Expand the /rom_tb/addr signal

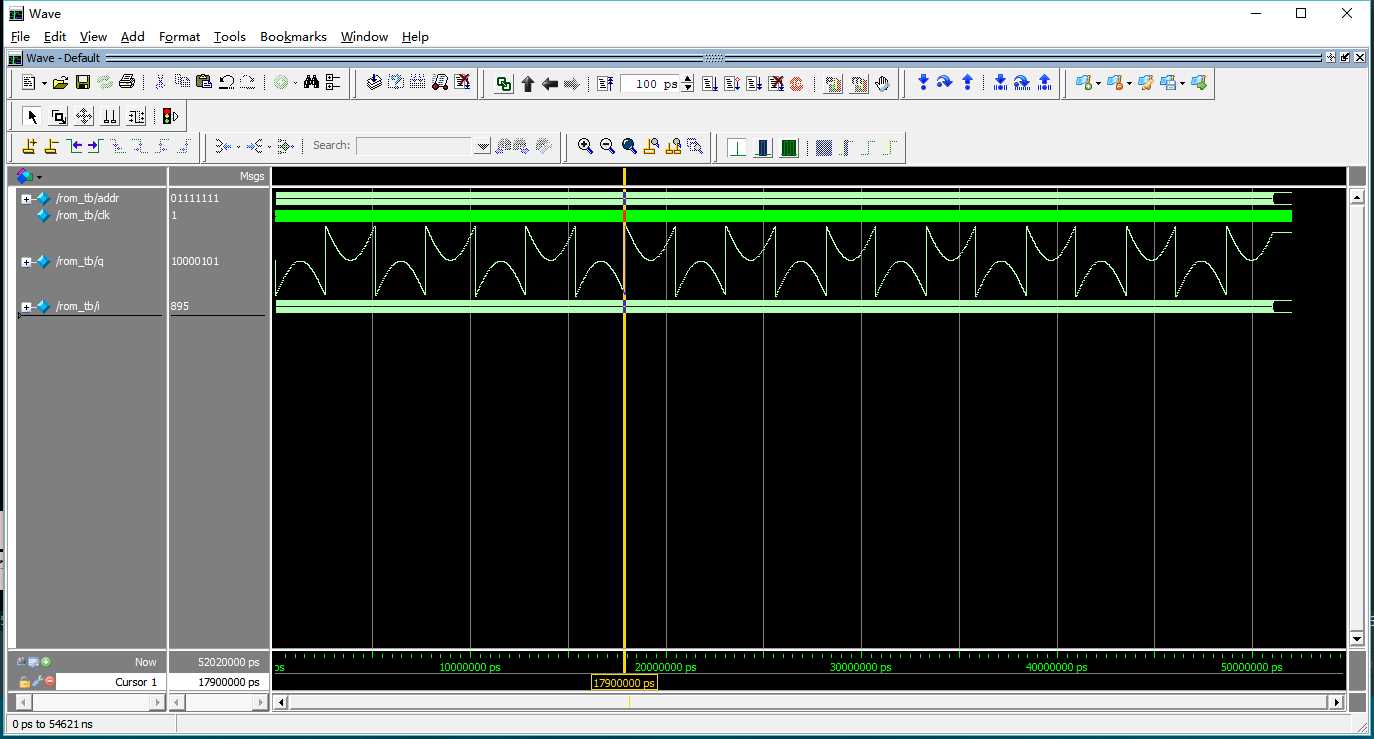[x=26, y=198]
